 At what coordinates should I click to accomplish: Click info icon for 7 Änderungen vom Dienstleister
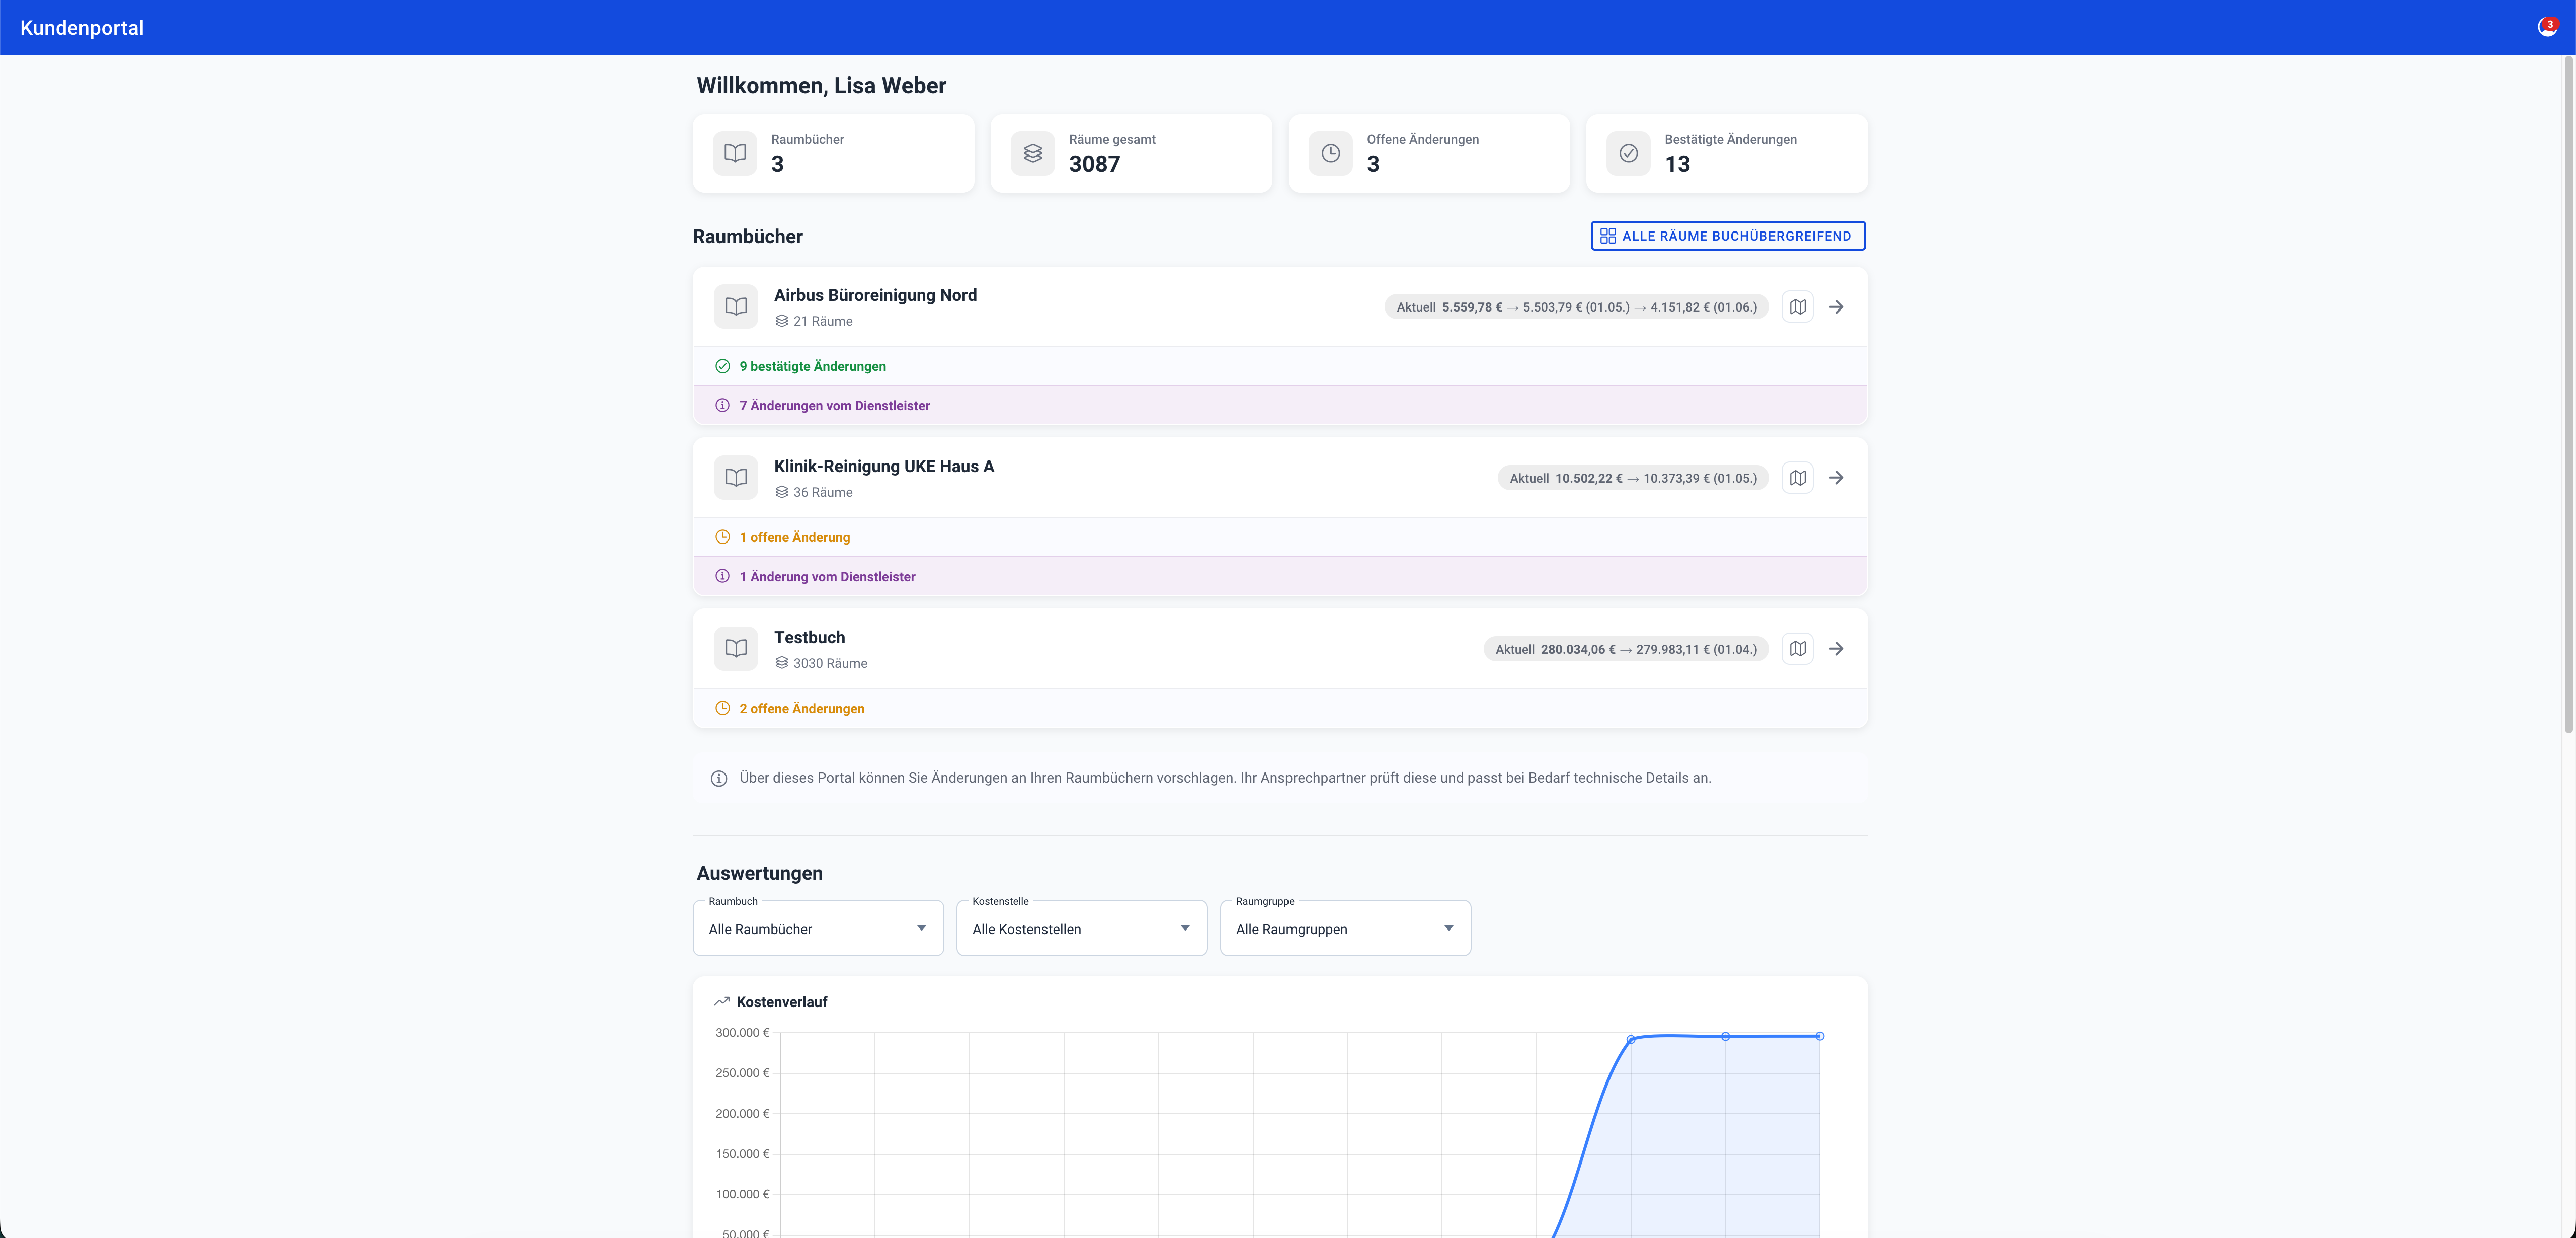click(x=723, y=405)
